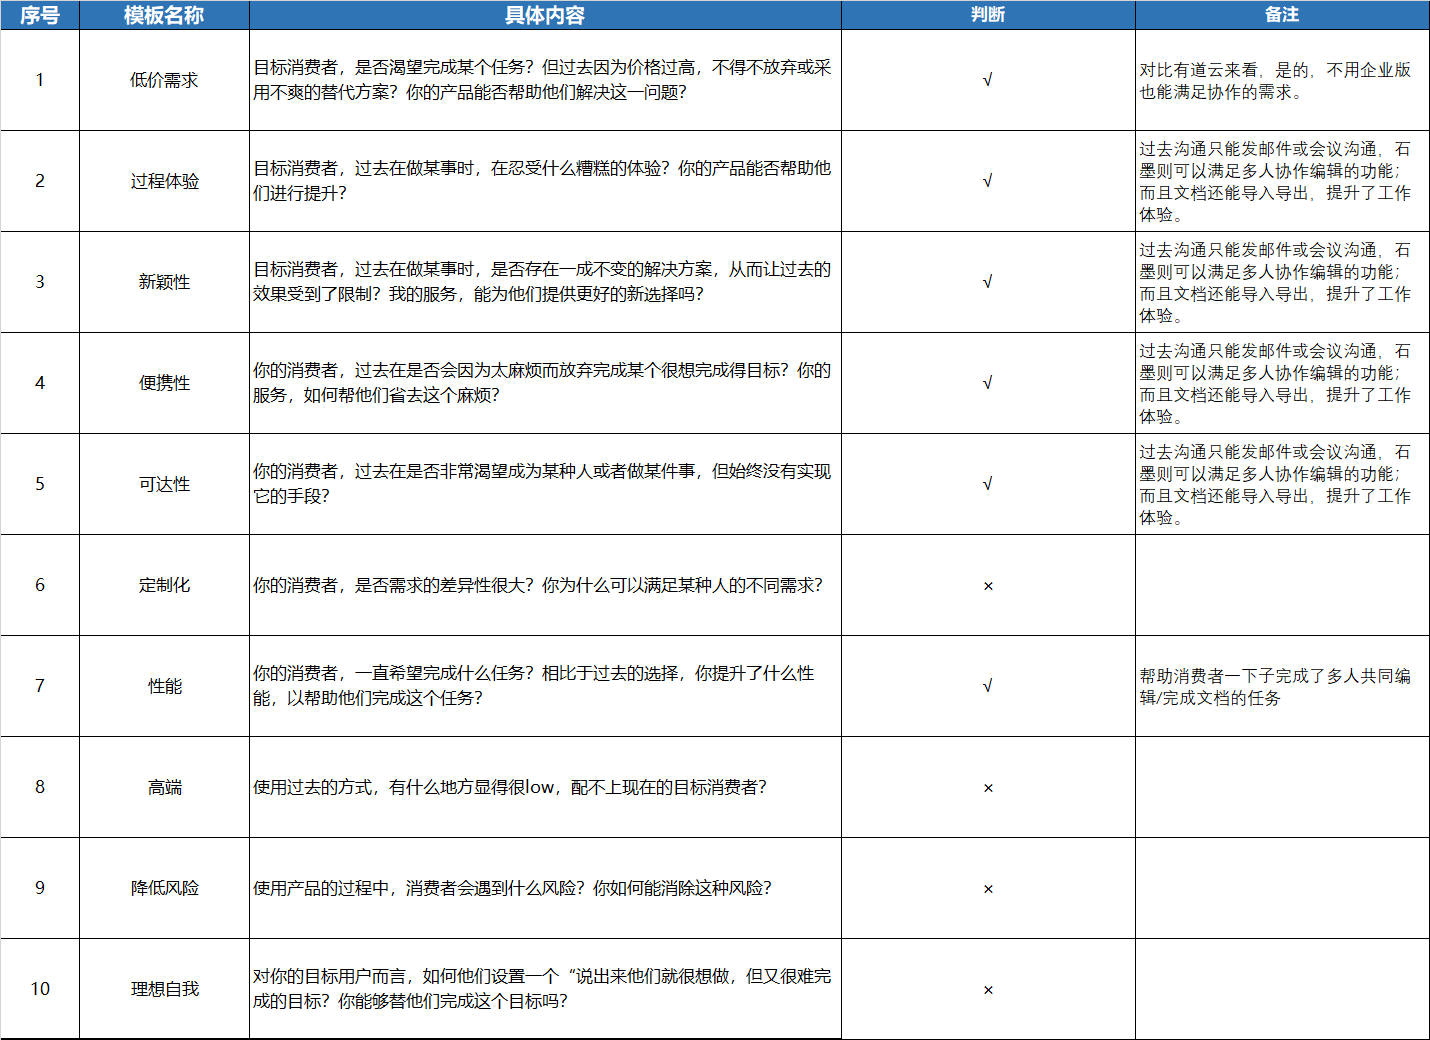Viewport: 1430px width, 1040px height.
Task: Click the 备注 column header
Action: tap(1281, 15)
